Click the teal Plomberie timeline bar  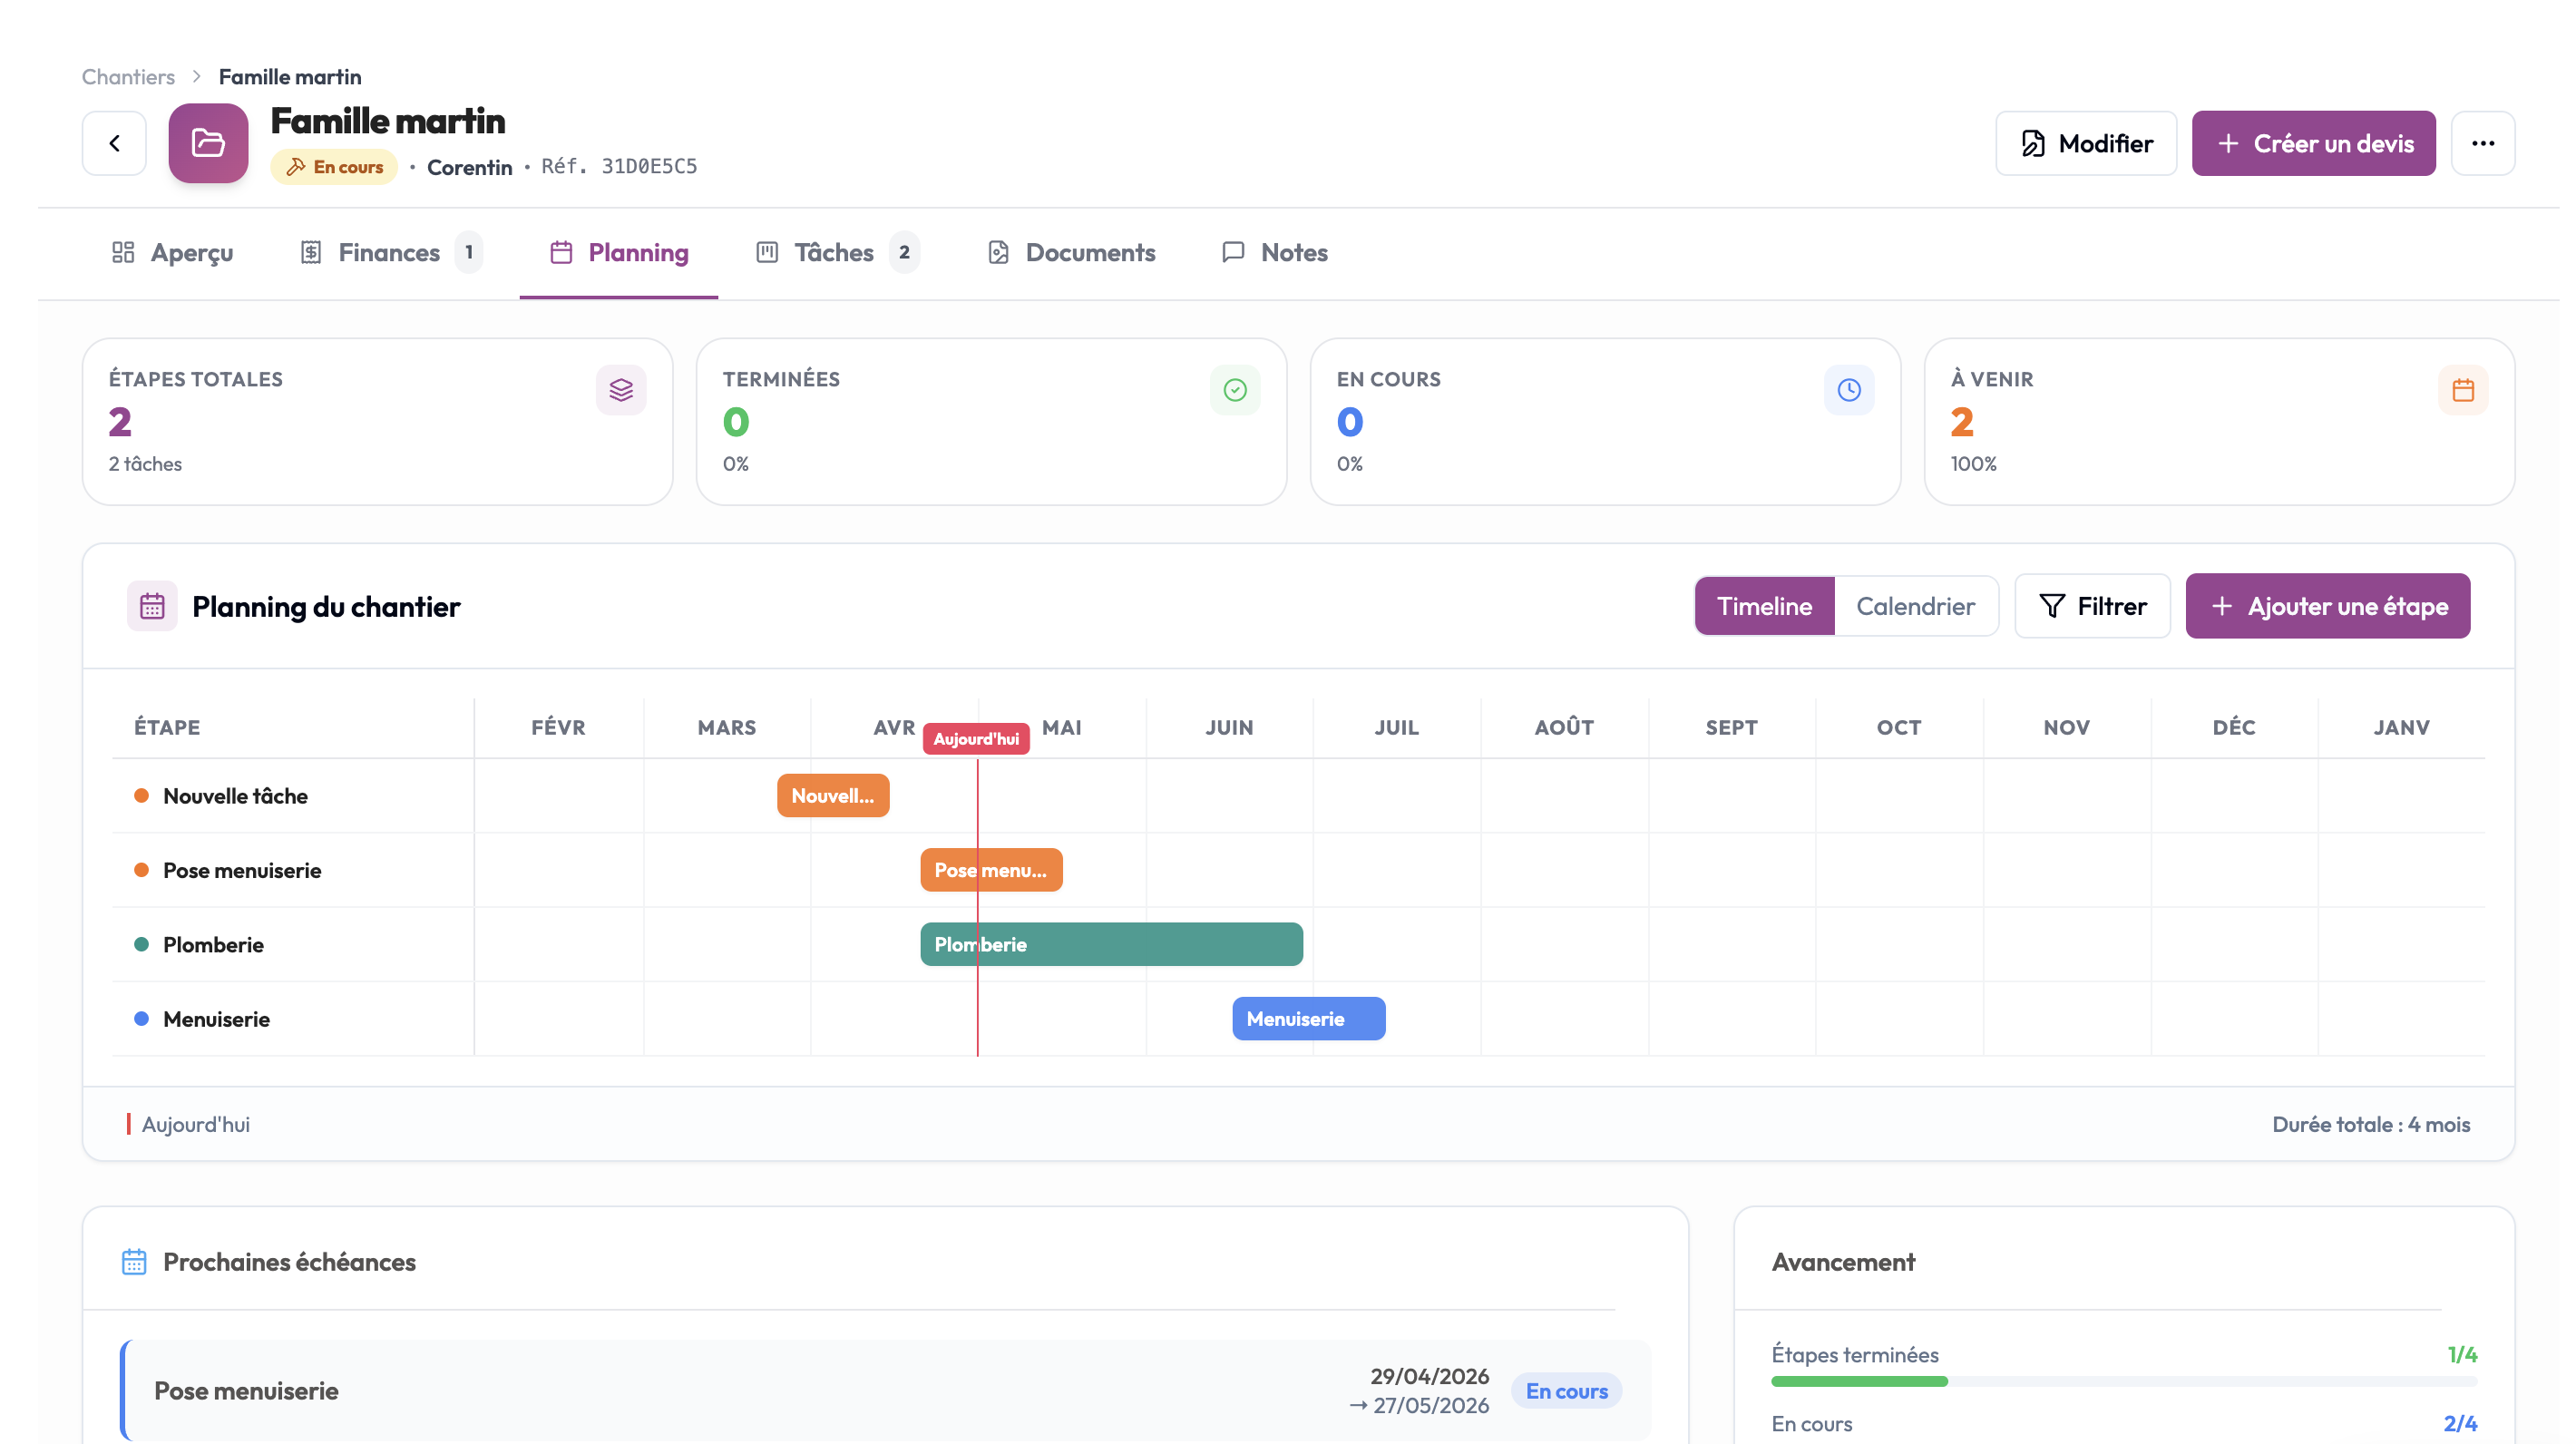1111,944
